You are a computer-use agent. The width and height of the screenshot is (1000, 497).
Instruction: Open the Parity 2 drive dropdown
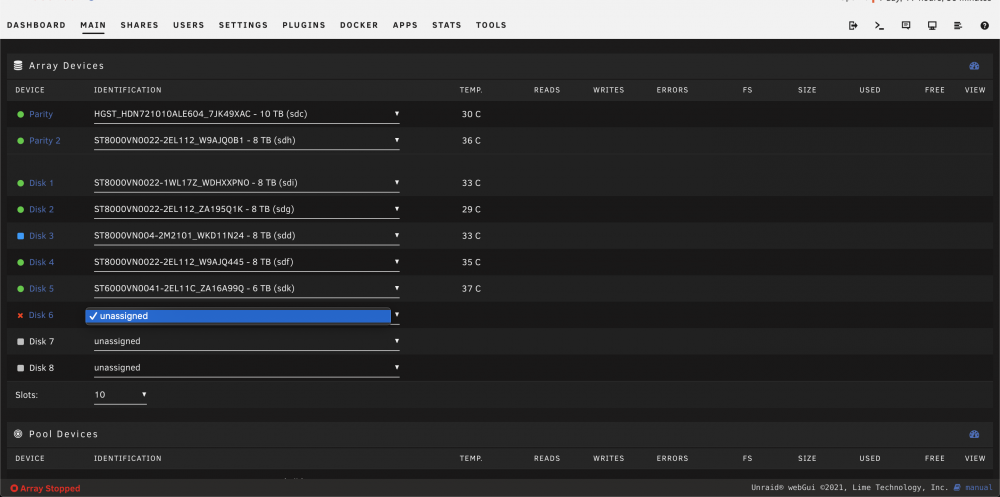[246, 140]
